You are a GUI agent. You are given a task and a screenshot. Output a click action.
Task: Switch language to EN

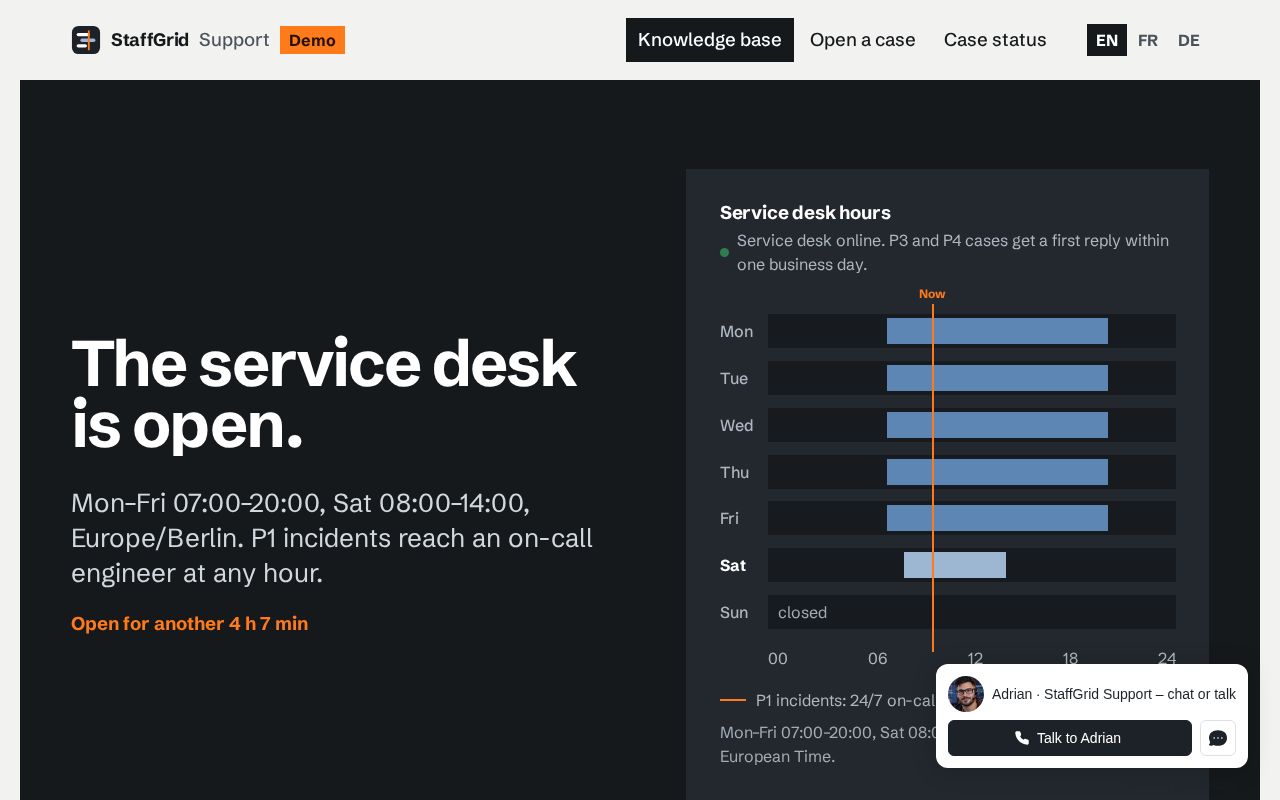(x=1107, y=40)
